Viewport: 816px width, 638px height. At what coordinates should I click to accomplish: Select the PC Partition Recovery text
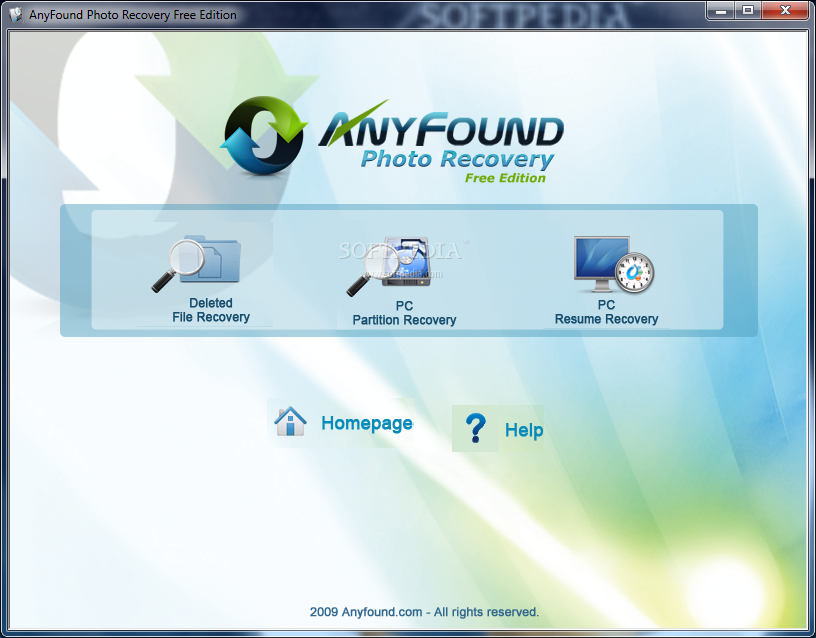(404, 313)
